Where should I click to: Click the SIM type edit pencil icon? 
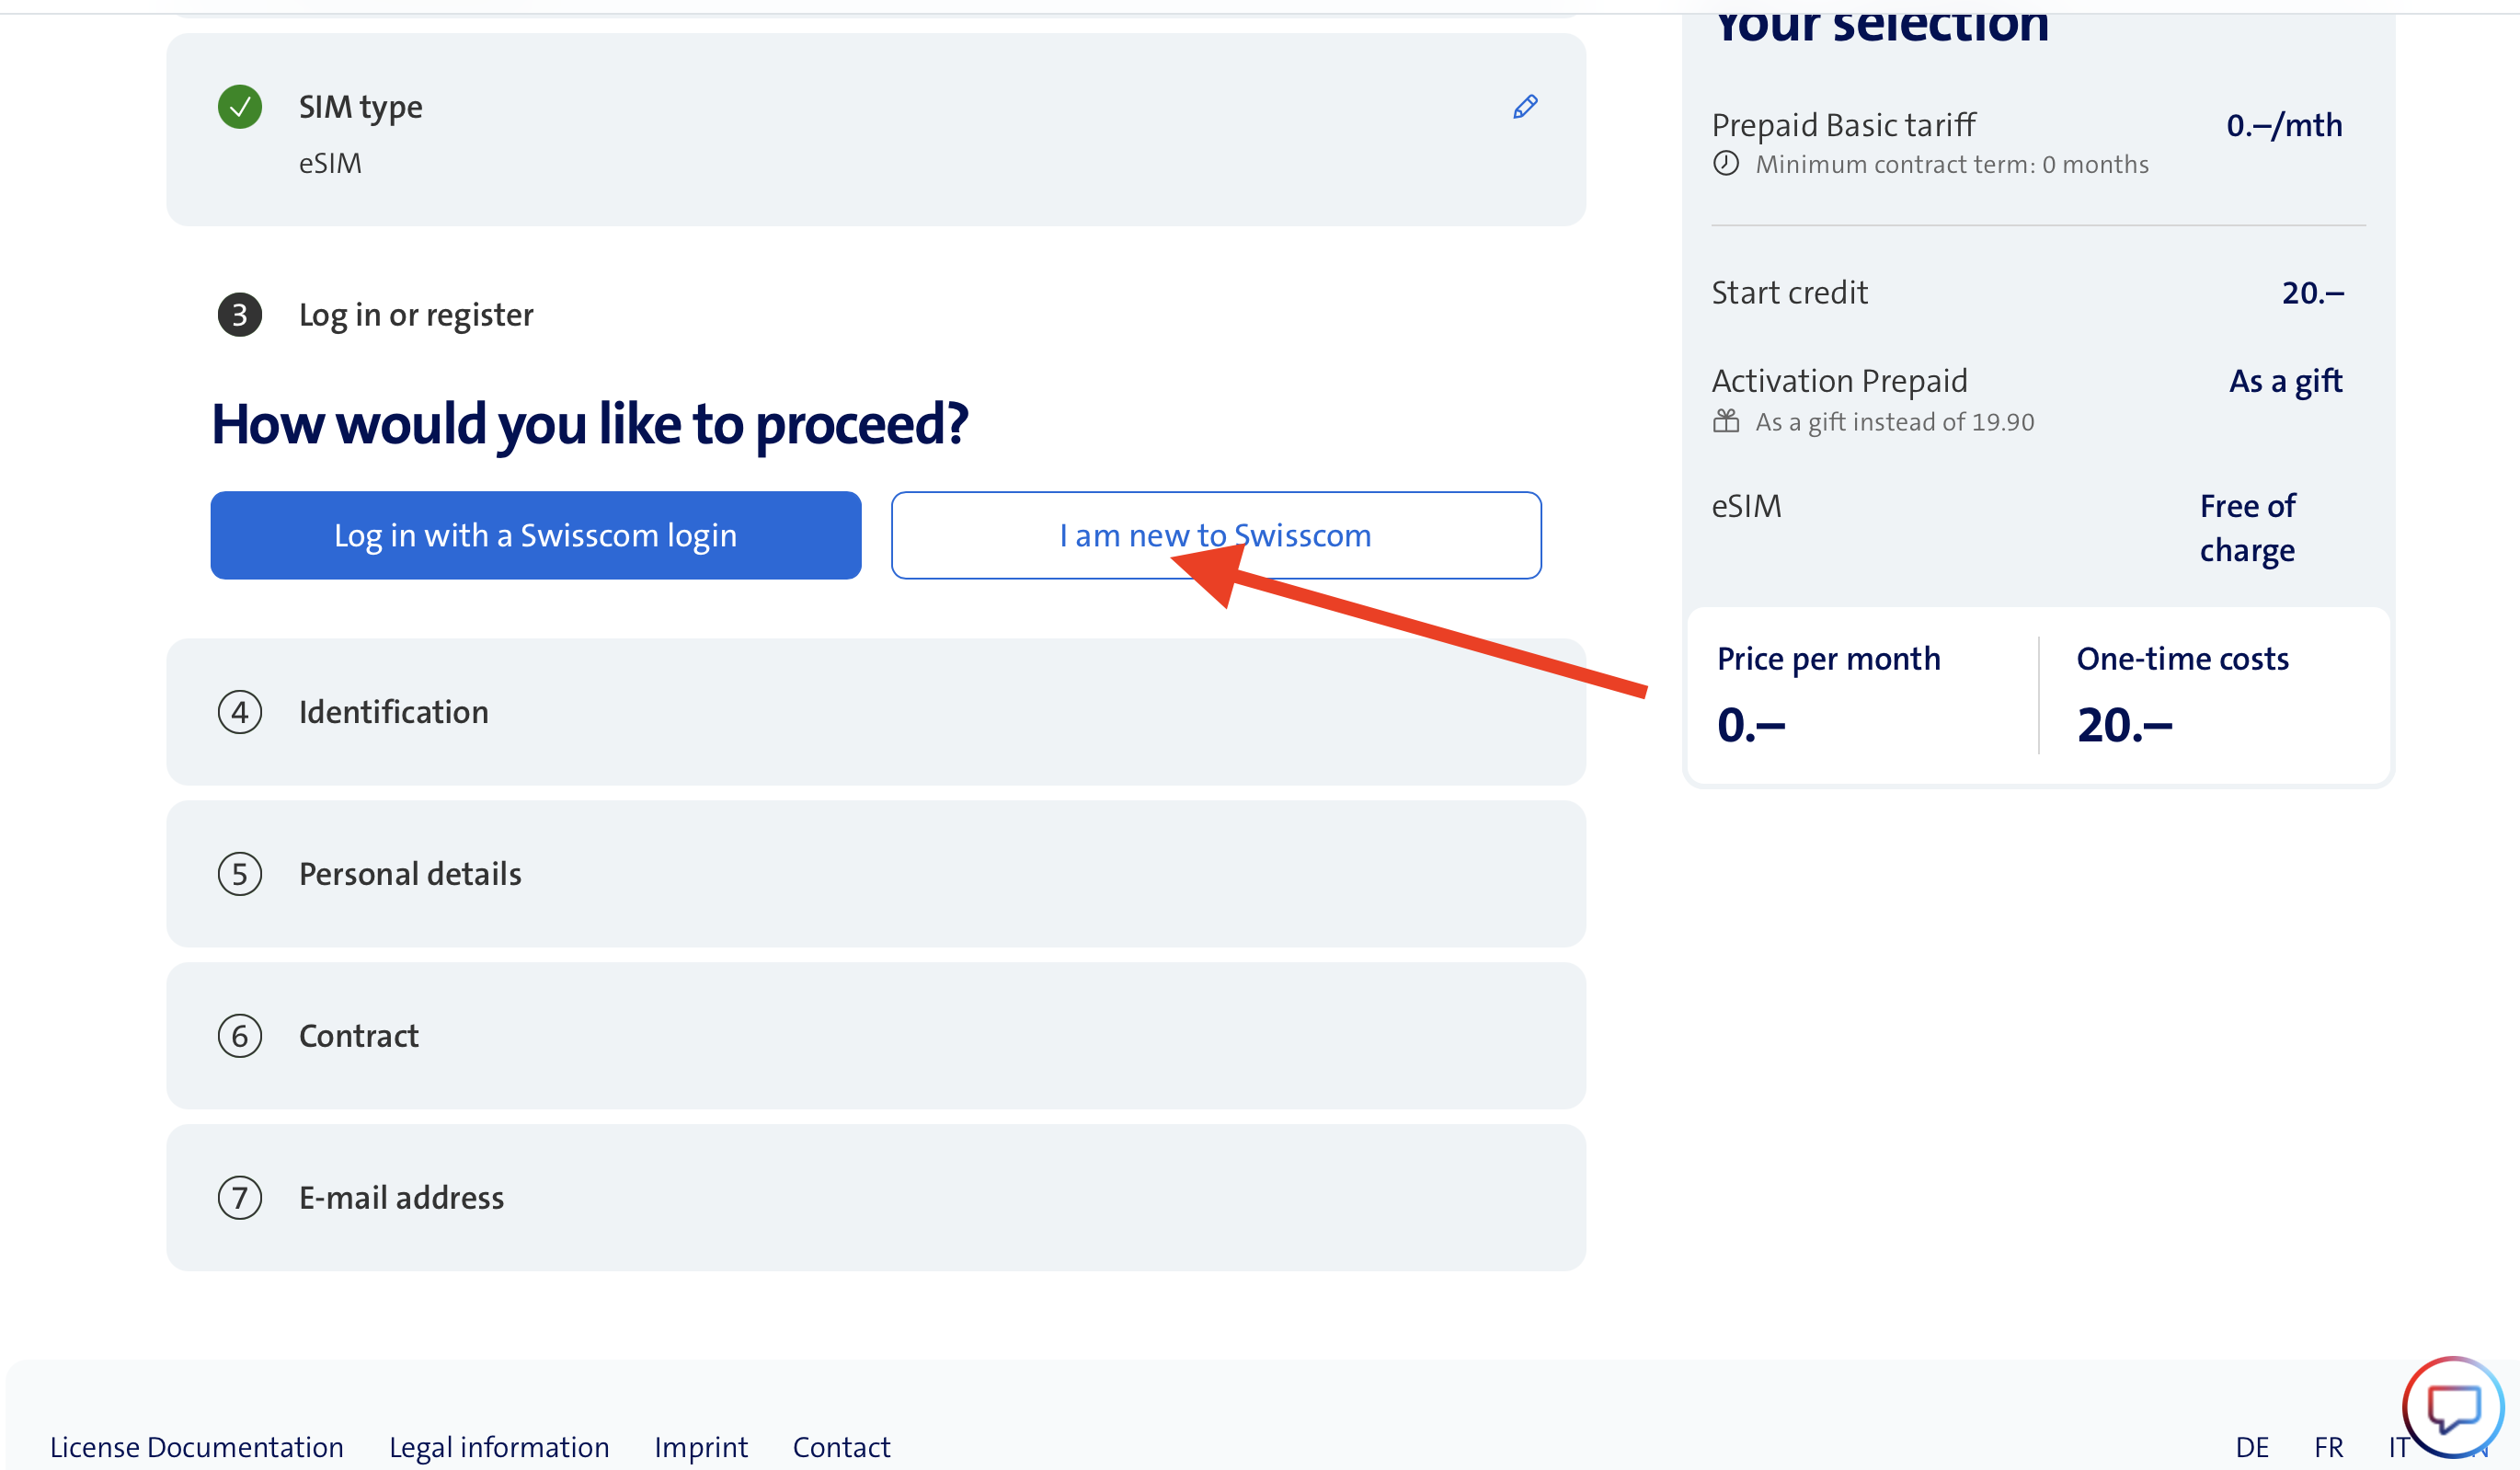1524,107
